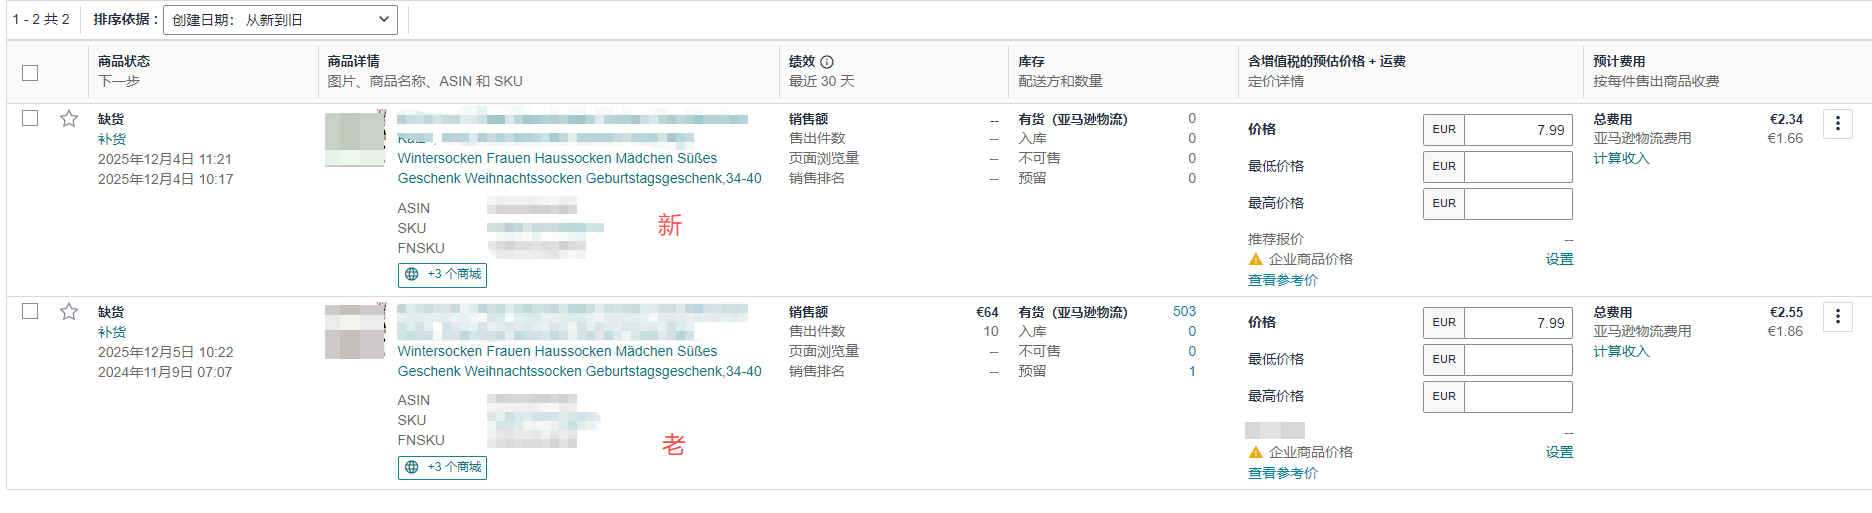This screenshot has width=1872, height=513.
Task: Click the 7.99 price field in first row
Action: click(1517, 130)
